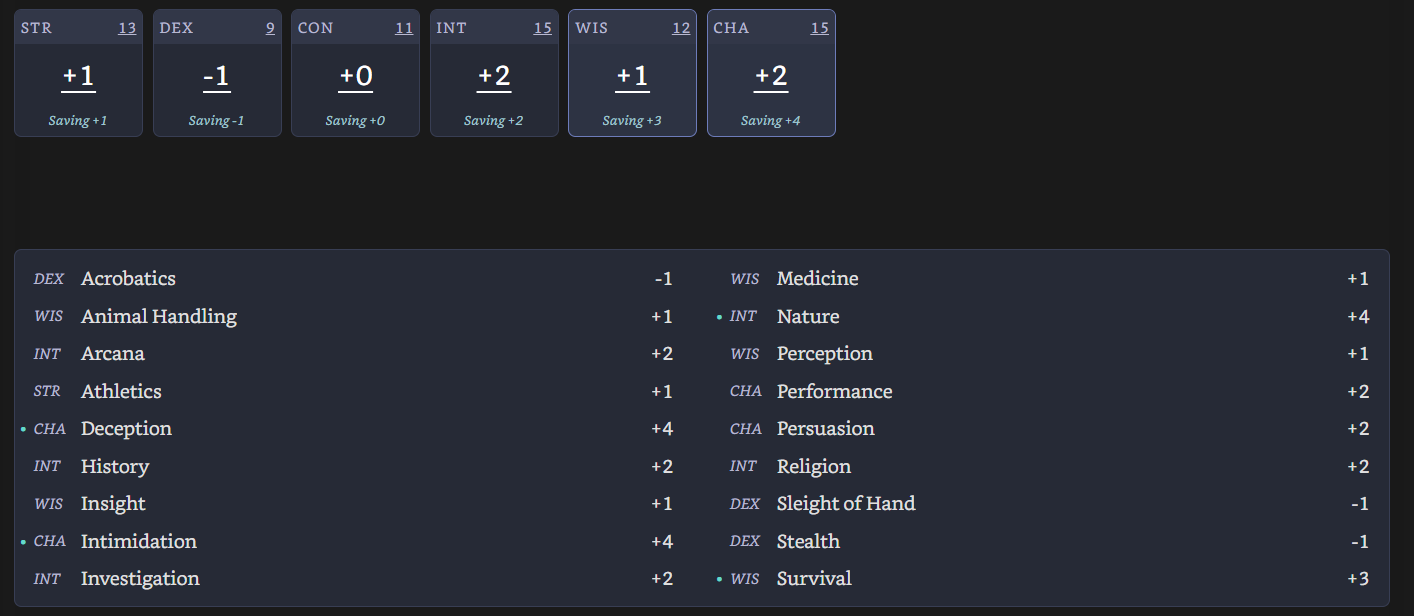This screenshot has height=616, width=1414.
Task: Roll the CHA +2 modifier
Action: (x=771, y=76)
